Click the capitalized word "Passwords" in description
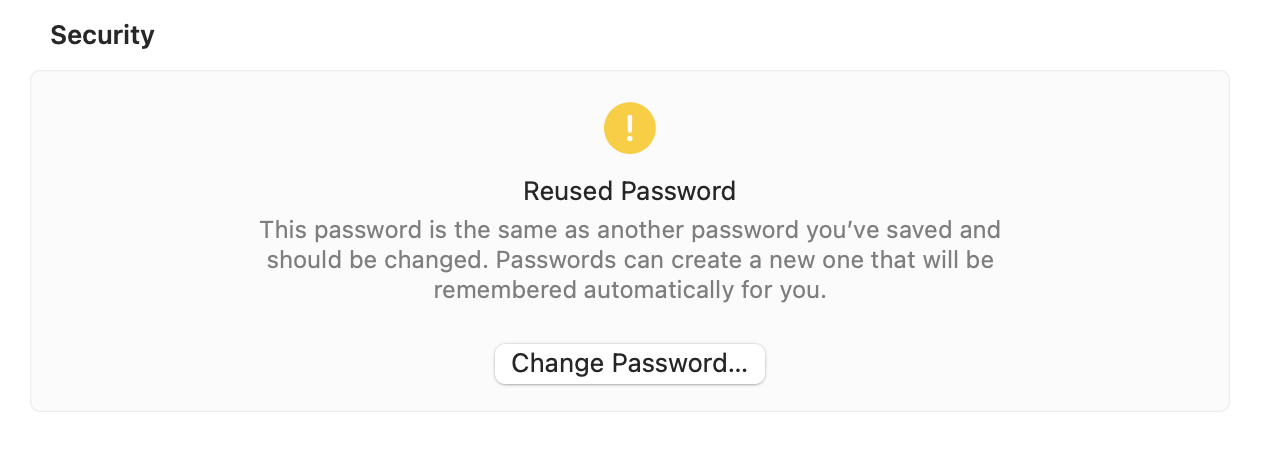1266x450 pixels. [552, 261]
